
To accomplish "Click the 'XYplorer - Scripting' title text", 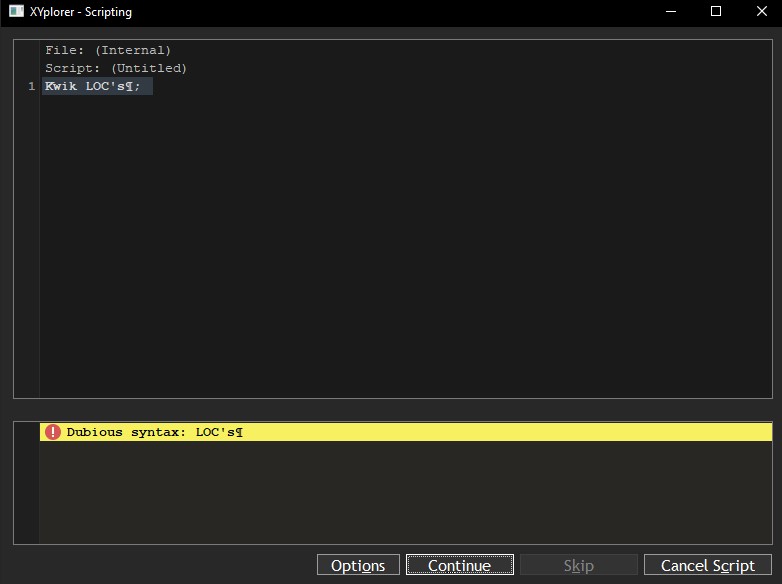I will click(82, 12).
